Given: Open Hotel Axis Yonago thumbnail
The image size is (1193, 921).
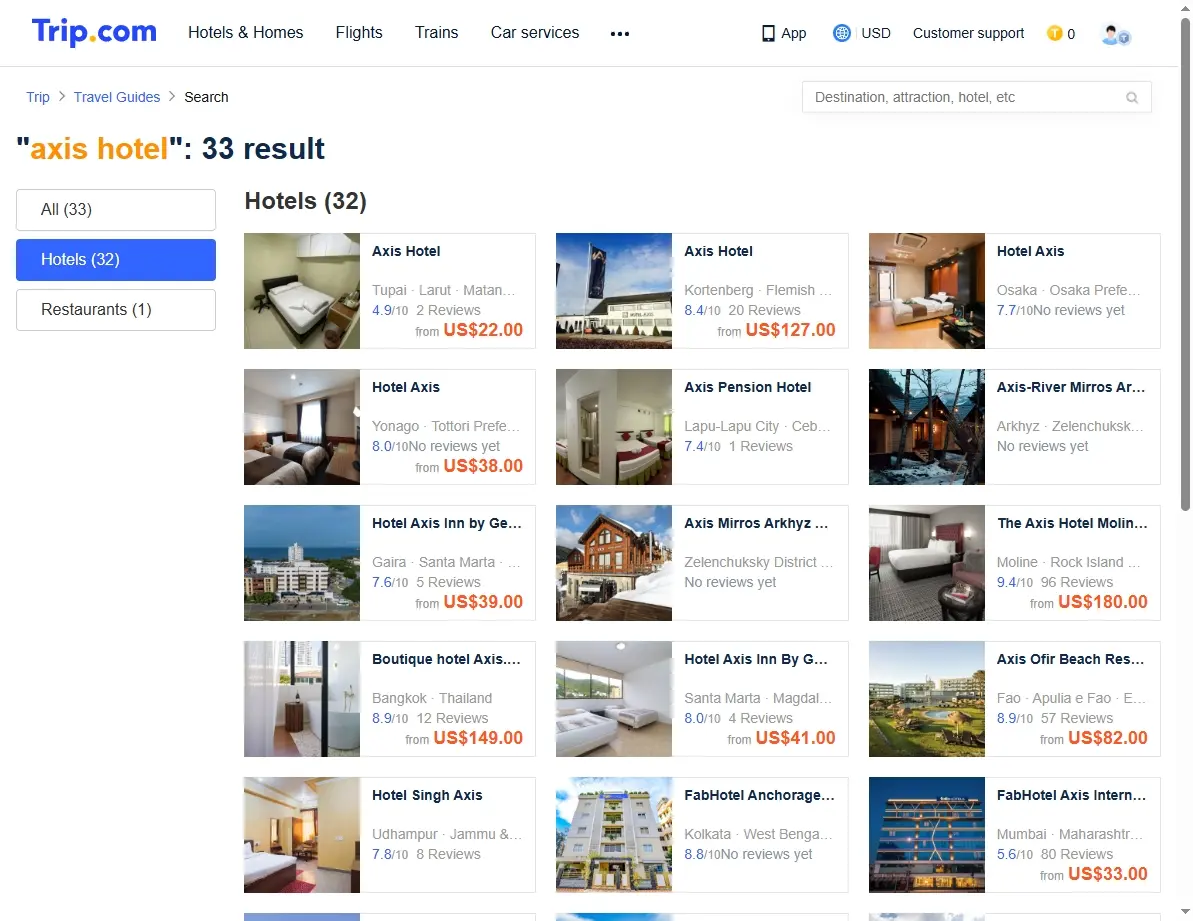Looking at the screenshot, I should click(302, 427).
